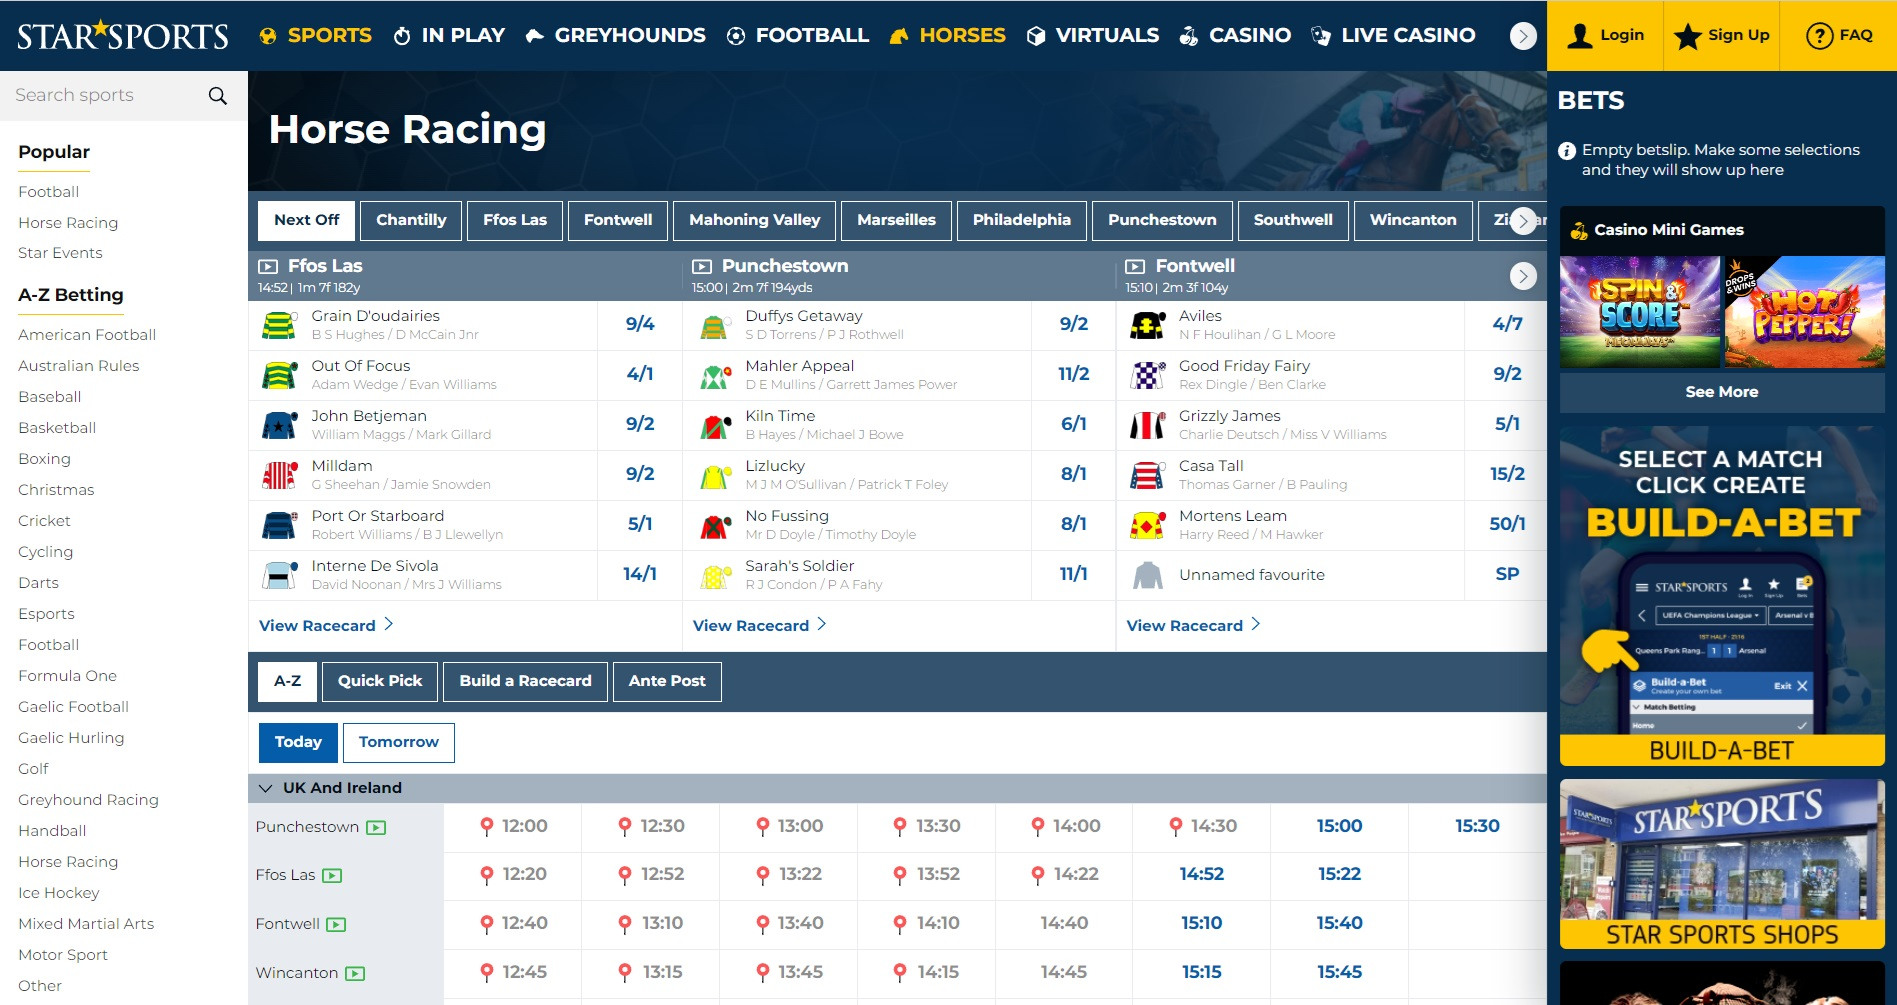The height and width of the screenshot is (1005, 1897).
Task: Click the right chevron to see more meetings
Action: point(1522,220)
